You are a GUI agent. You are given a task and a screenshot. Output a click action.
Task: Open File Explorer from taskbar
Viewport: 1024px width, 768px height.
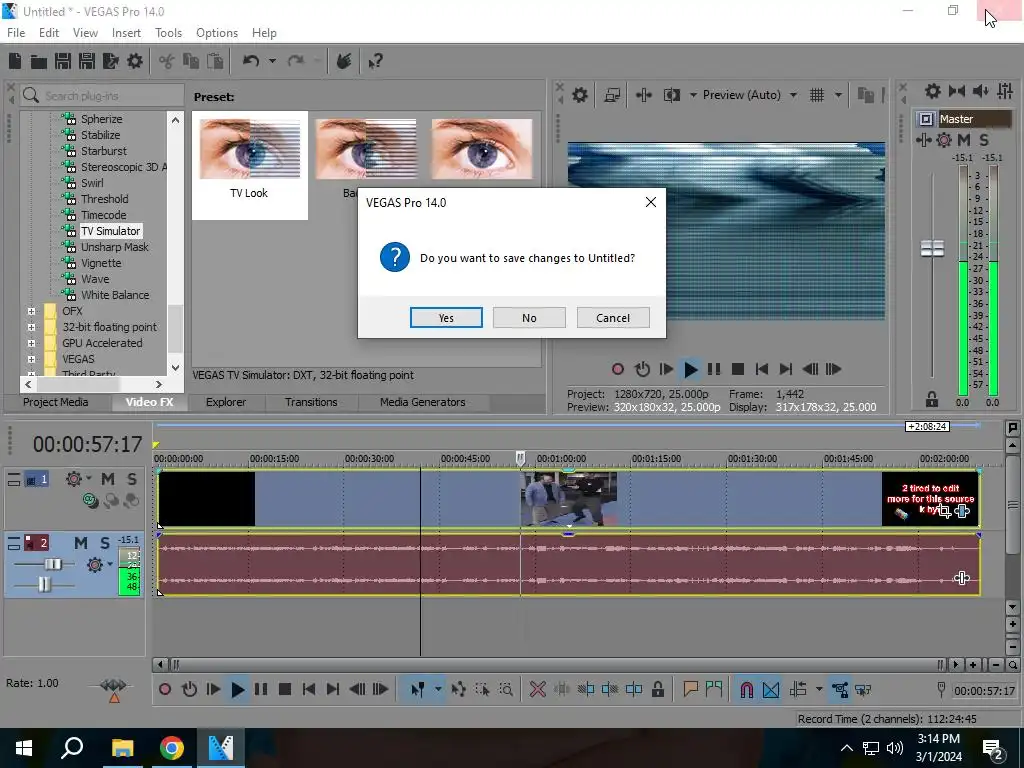pos(122,748)
